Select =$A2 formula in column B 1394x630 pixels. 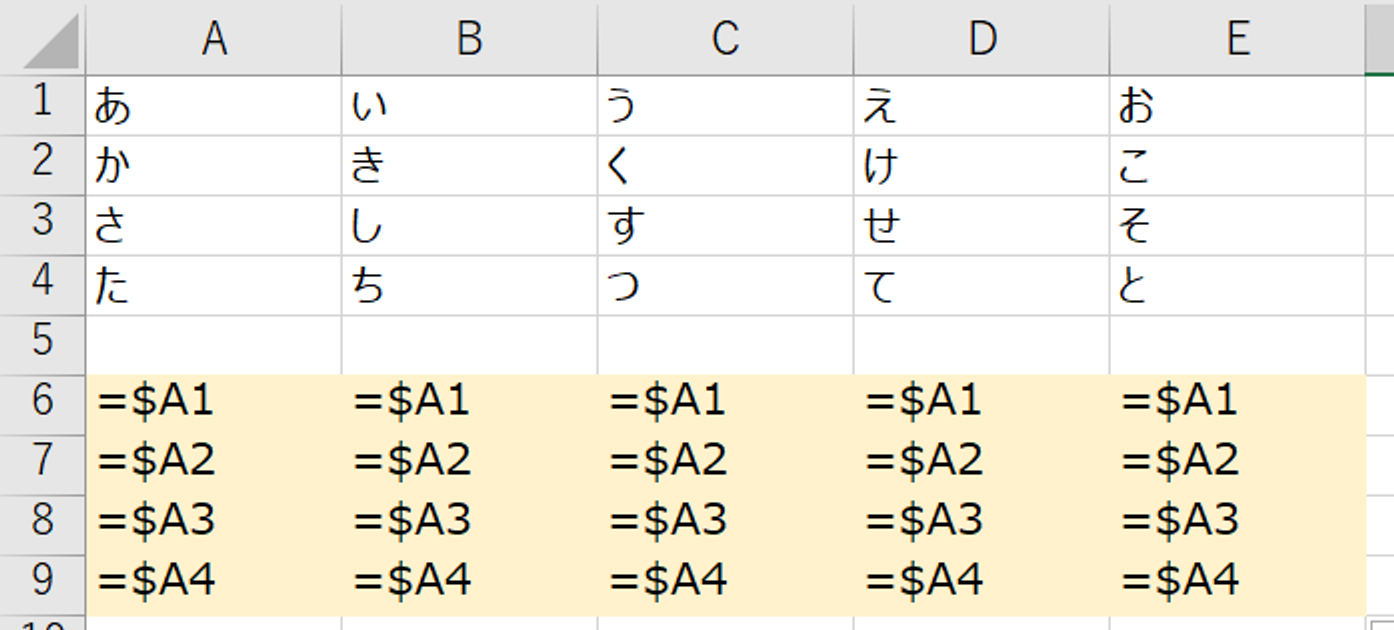pyautogui.click(x=470, y=466)
